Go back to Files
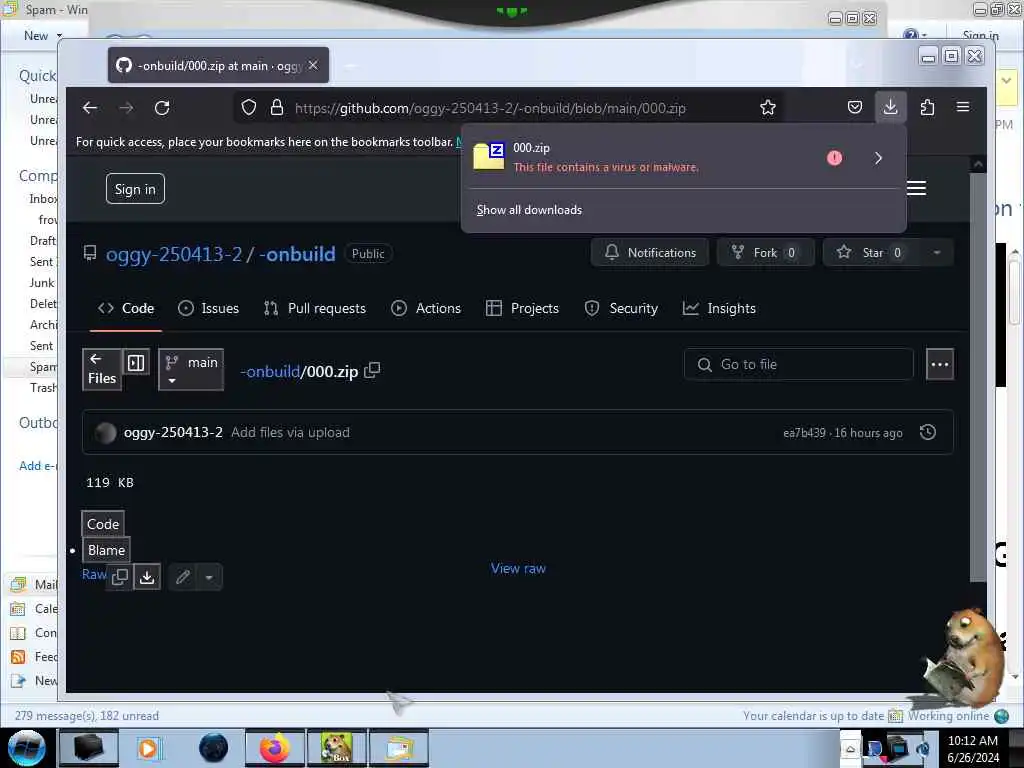The image size is (1024, 768). coord(102,370)
